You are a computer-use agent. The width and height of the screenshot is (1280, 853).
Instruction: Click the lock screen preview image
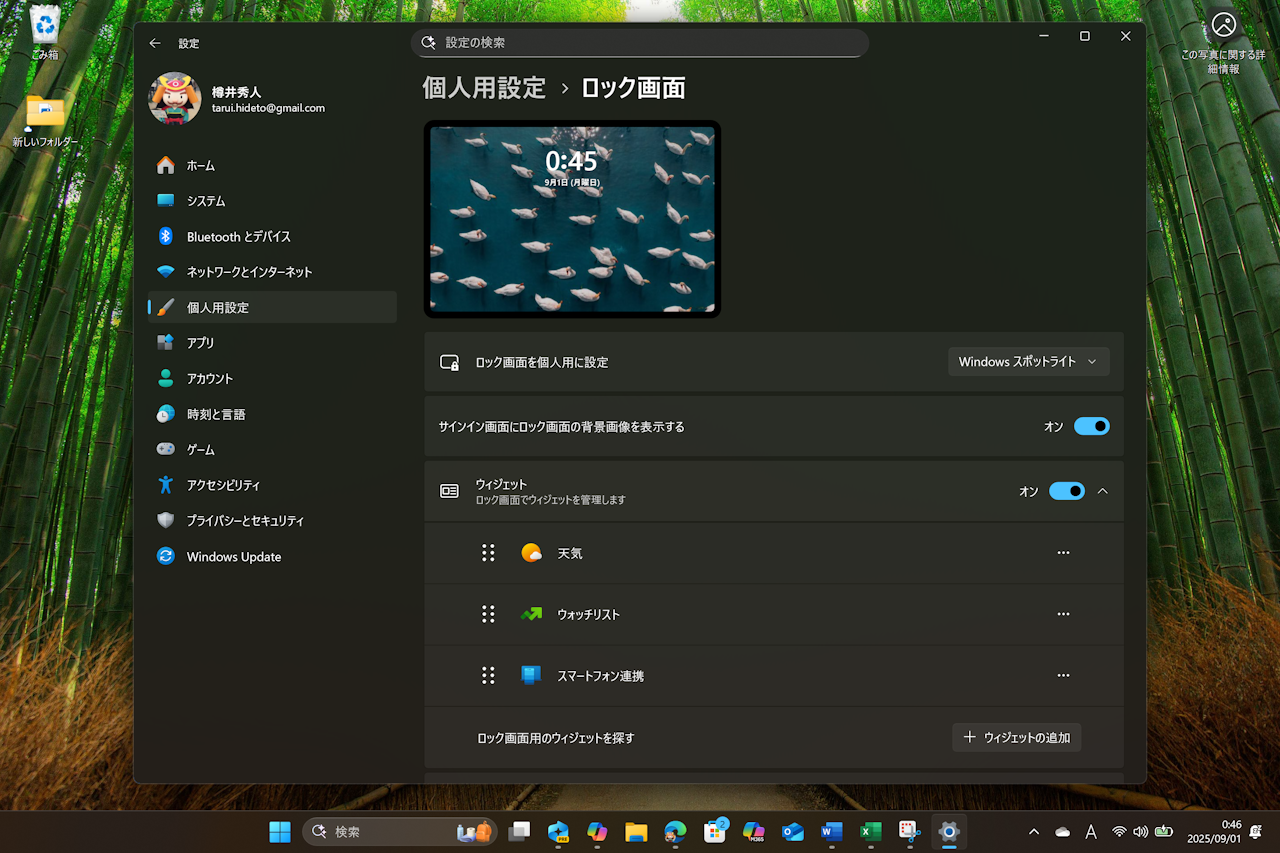[x=571, y=219]
